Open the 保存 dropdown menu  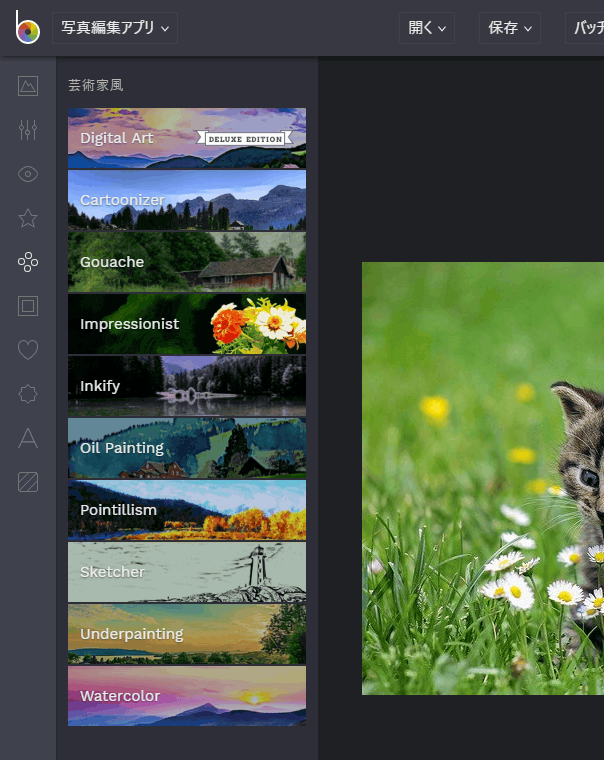(x=509, y=28)
